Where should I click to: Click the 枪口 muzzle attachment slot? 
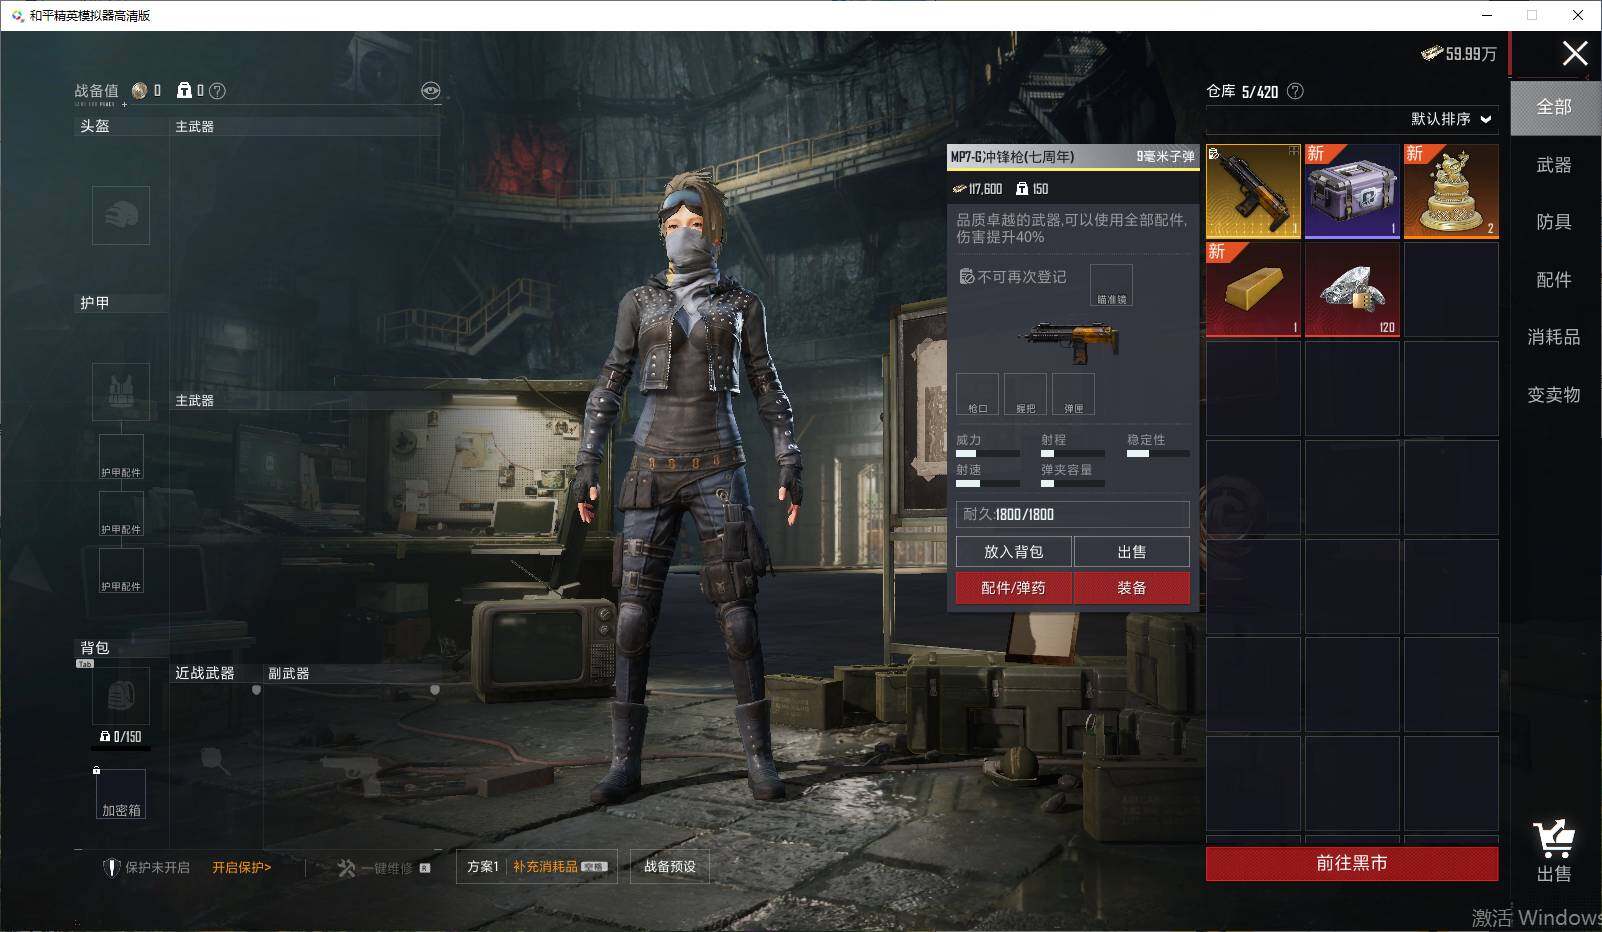(977, 394)
